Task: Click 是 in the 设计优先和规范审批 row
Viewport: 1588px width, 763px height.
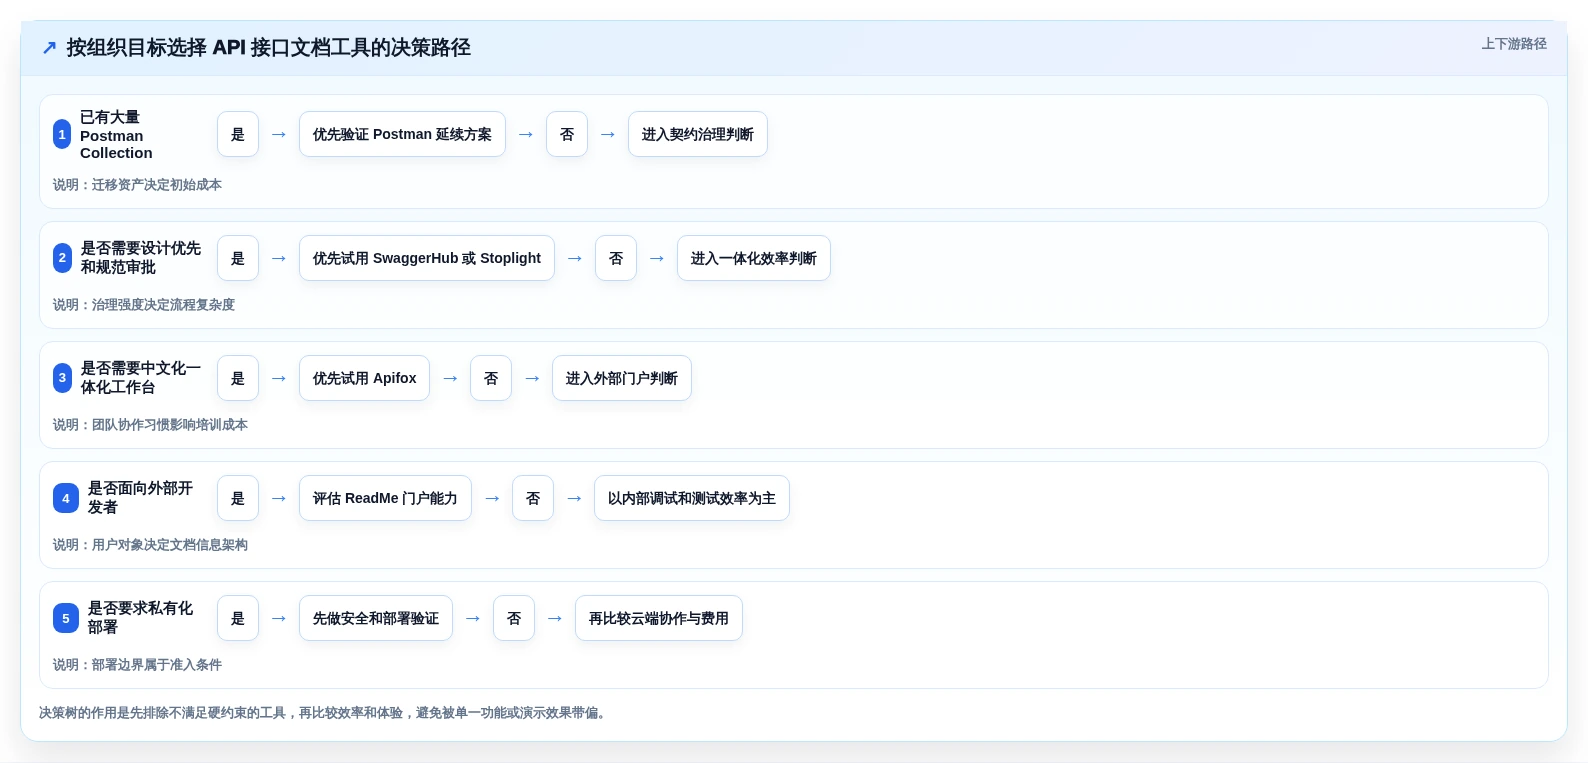Action: point(238,258)
